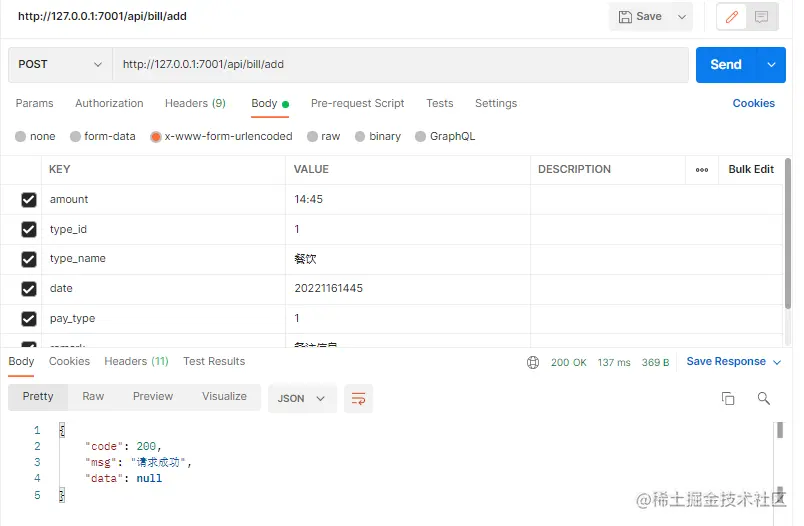This screenshot has height=526, width=804.
Task: Click the request URL input field
Action: pyautogui.click(x=400, y=65)
